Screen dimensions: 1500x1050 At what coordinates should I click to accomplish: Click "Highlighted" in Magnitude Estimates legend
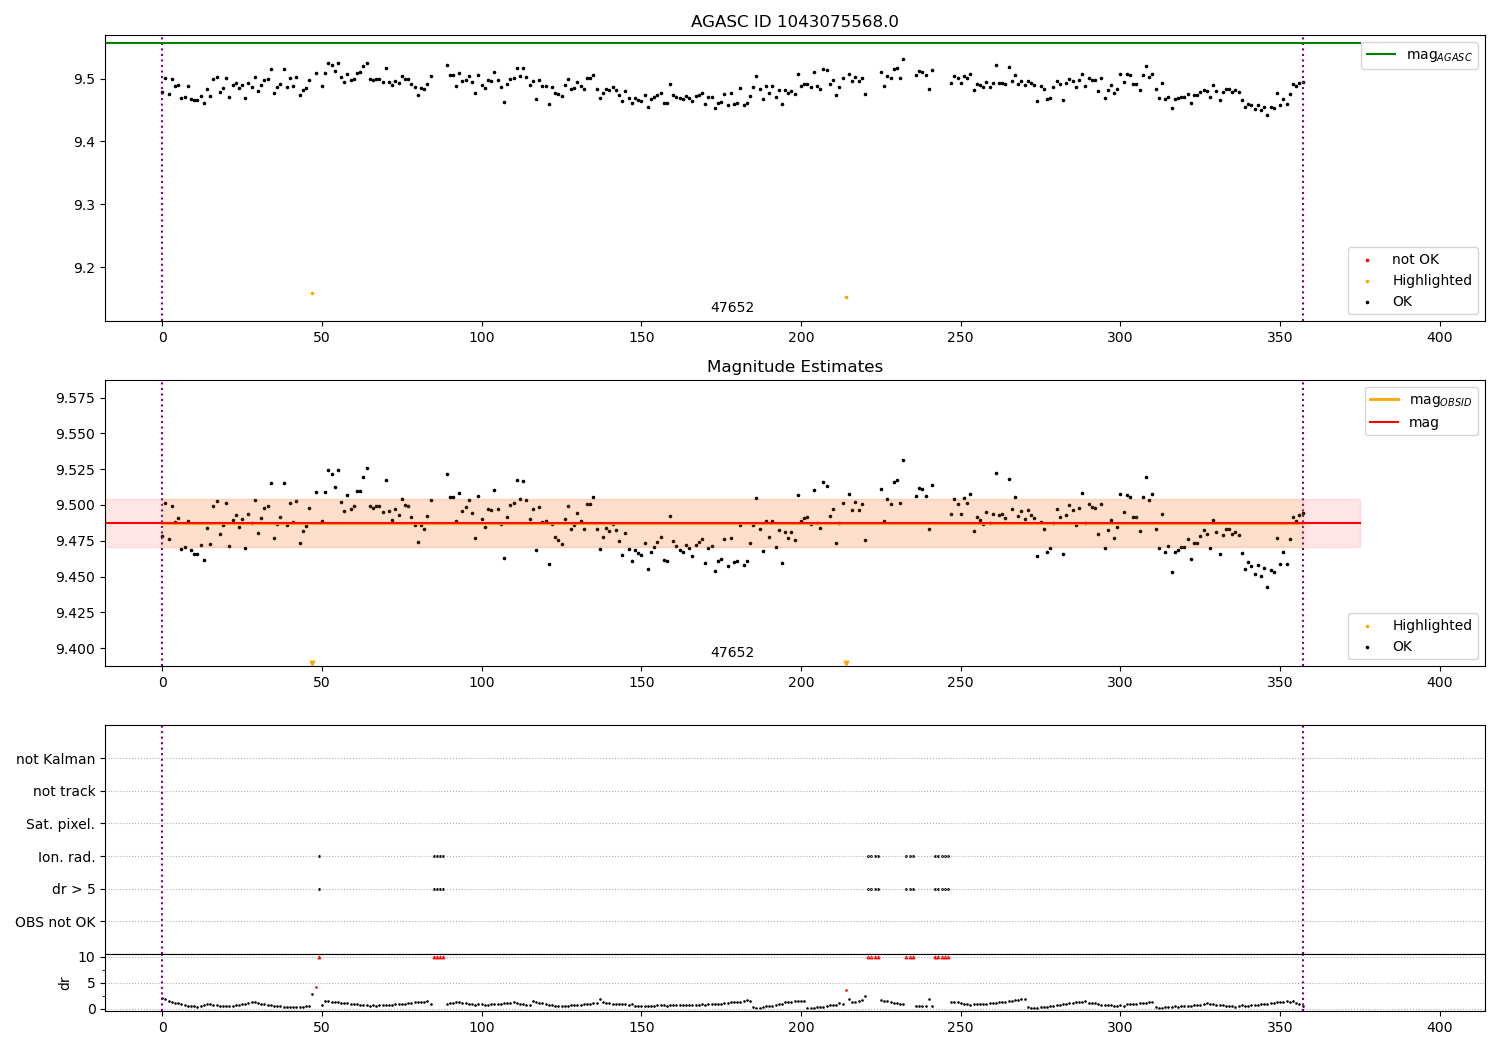click(x=1432, y=626)
